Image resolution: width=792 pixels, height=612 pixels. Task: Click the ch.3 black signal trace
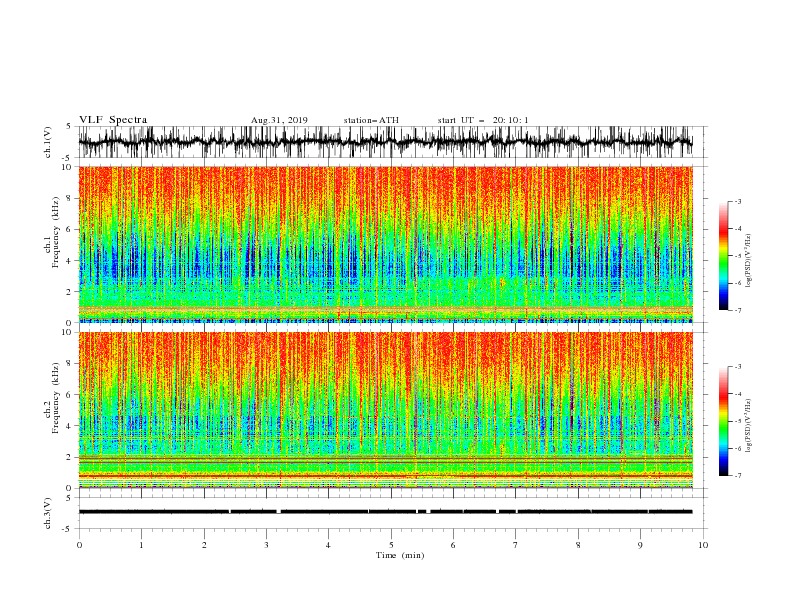pos(385,512)
